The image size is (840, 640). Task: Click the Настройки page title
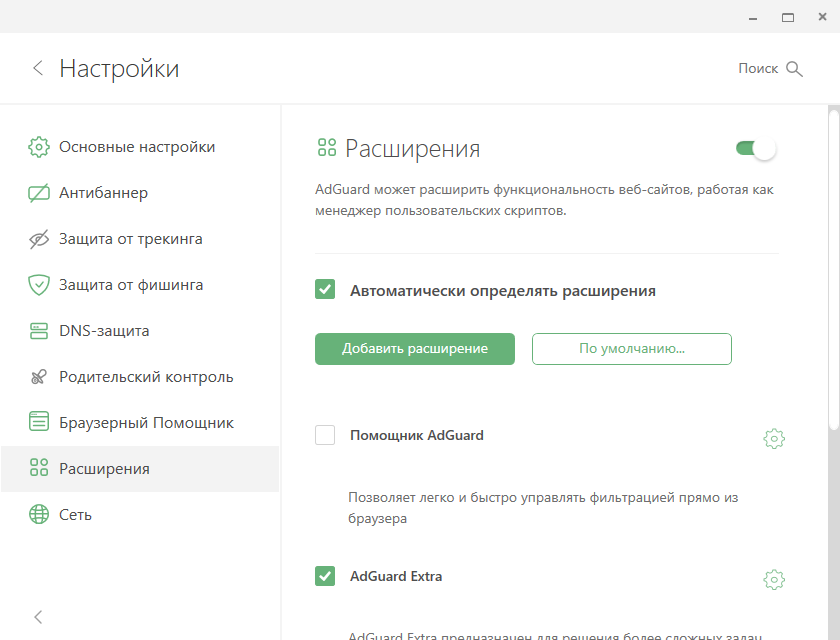pyautogui.click(x=119, y=69)
